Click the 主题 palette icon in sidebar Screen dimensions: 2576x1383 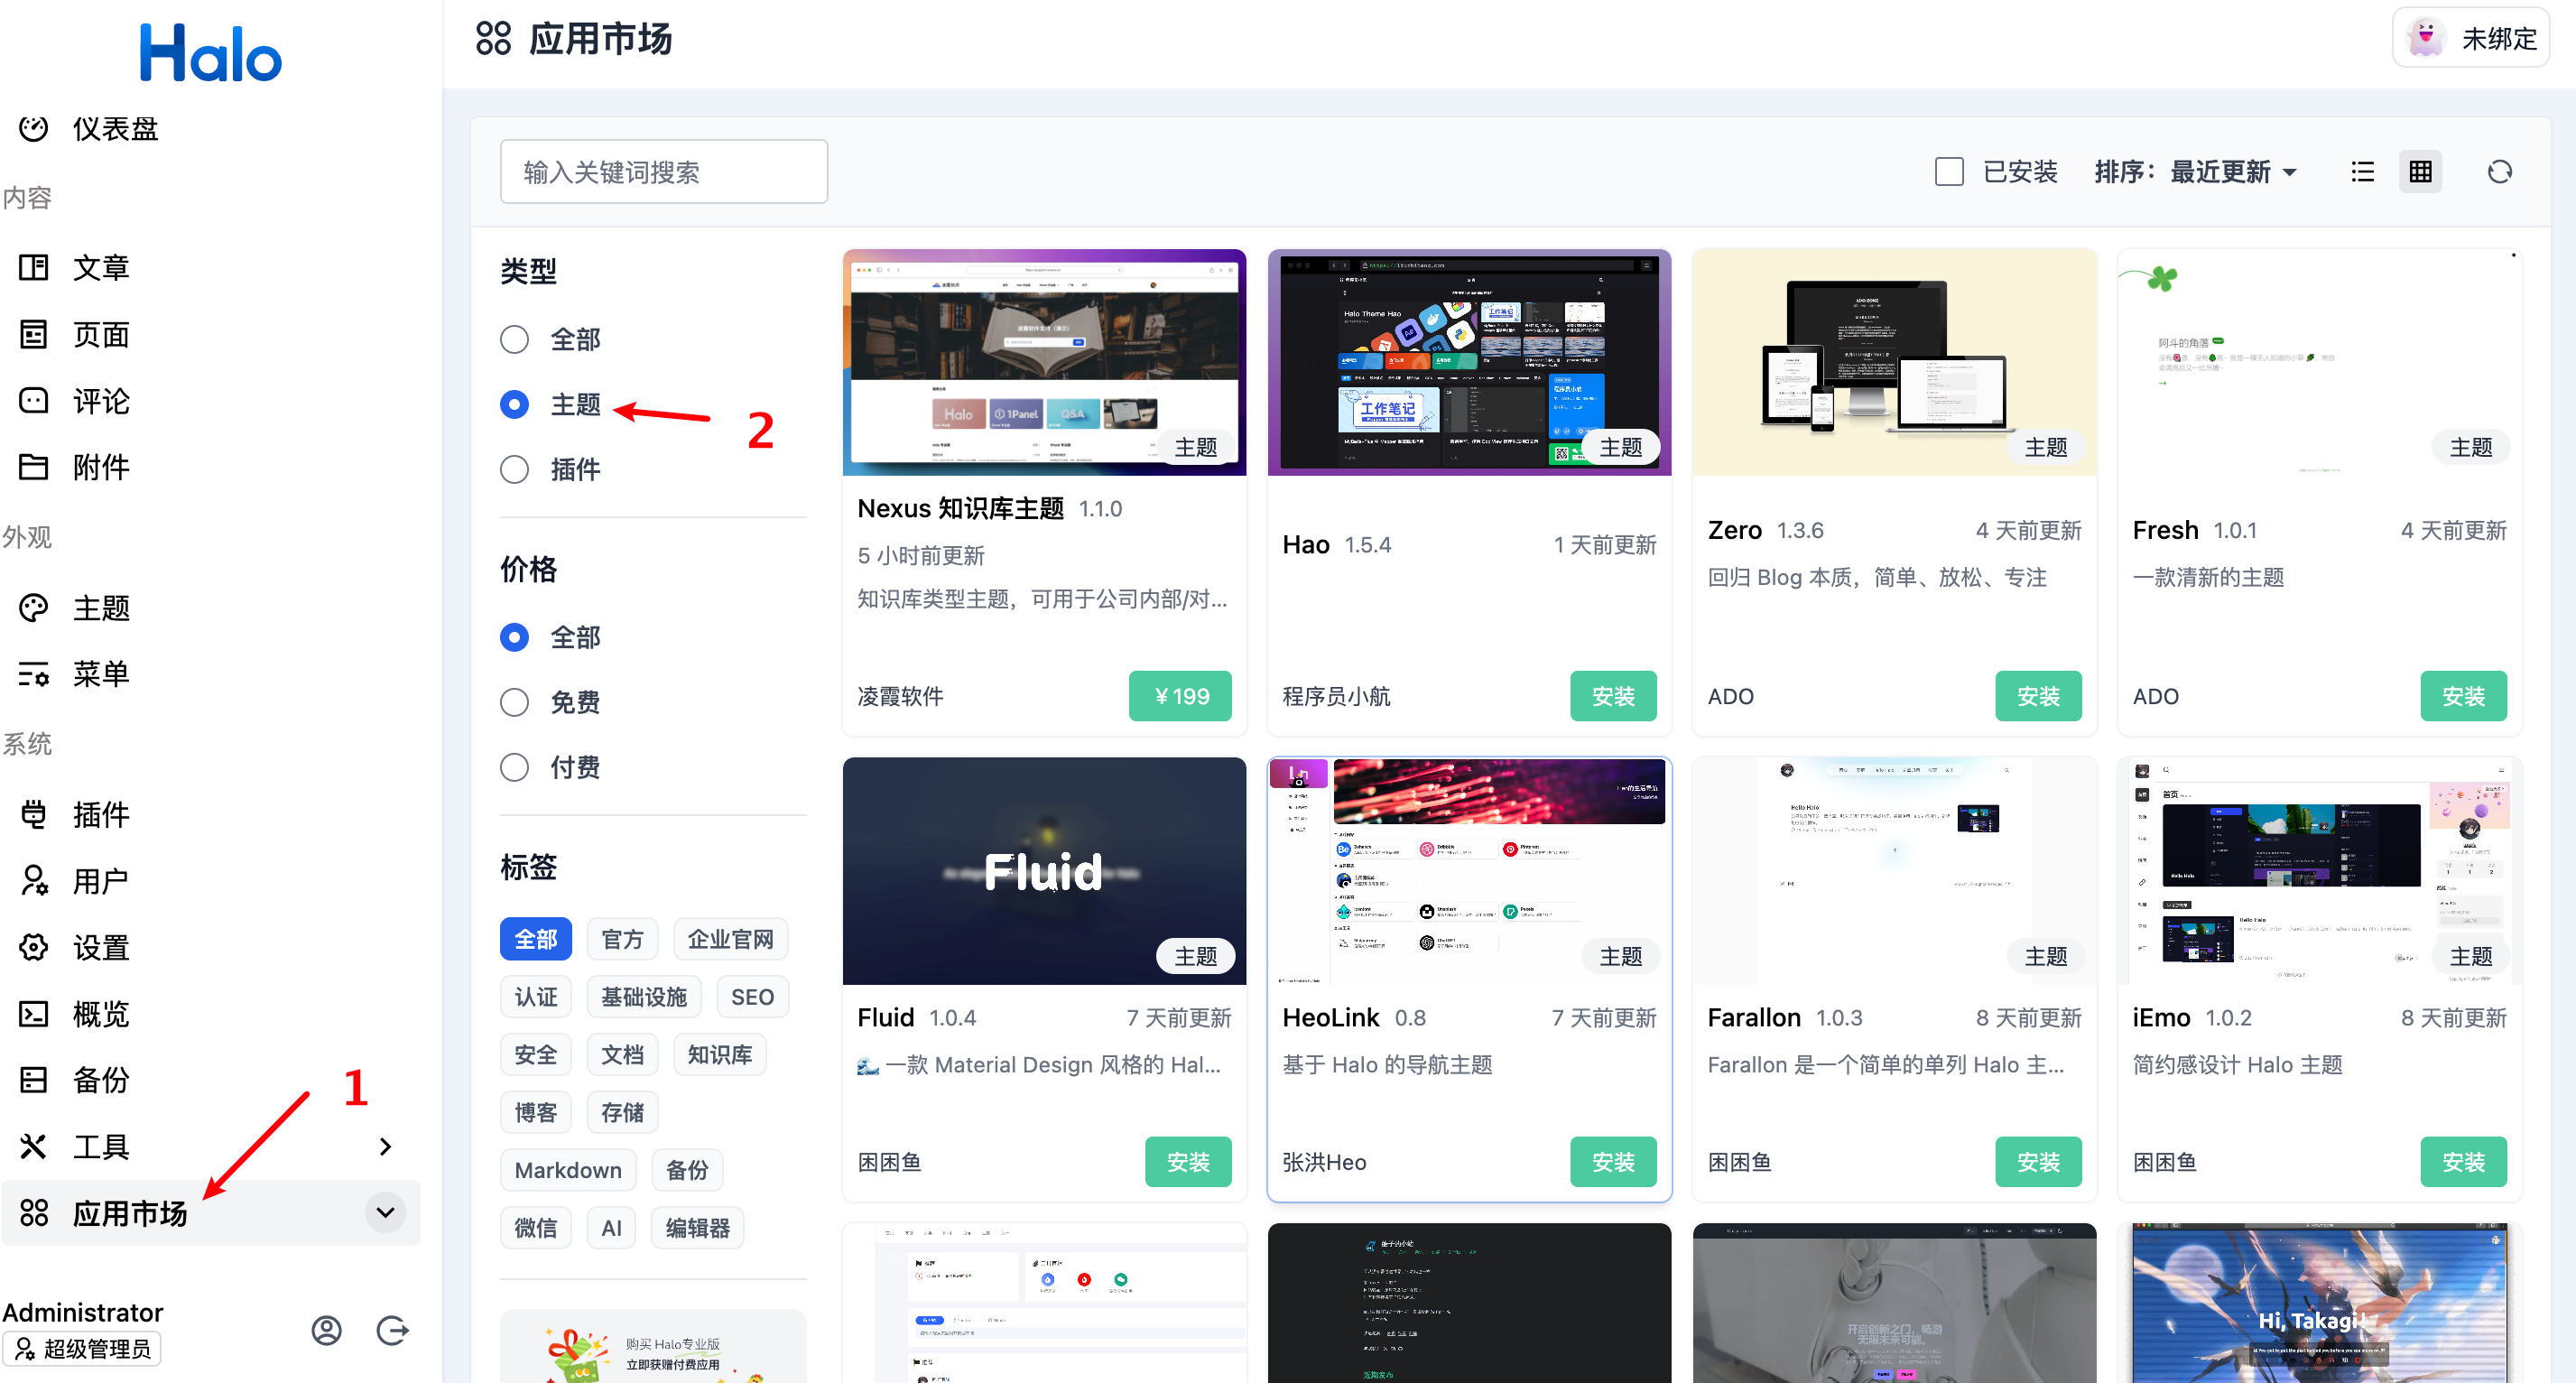(34, 608)
